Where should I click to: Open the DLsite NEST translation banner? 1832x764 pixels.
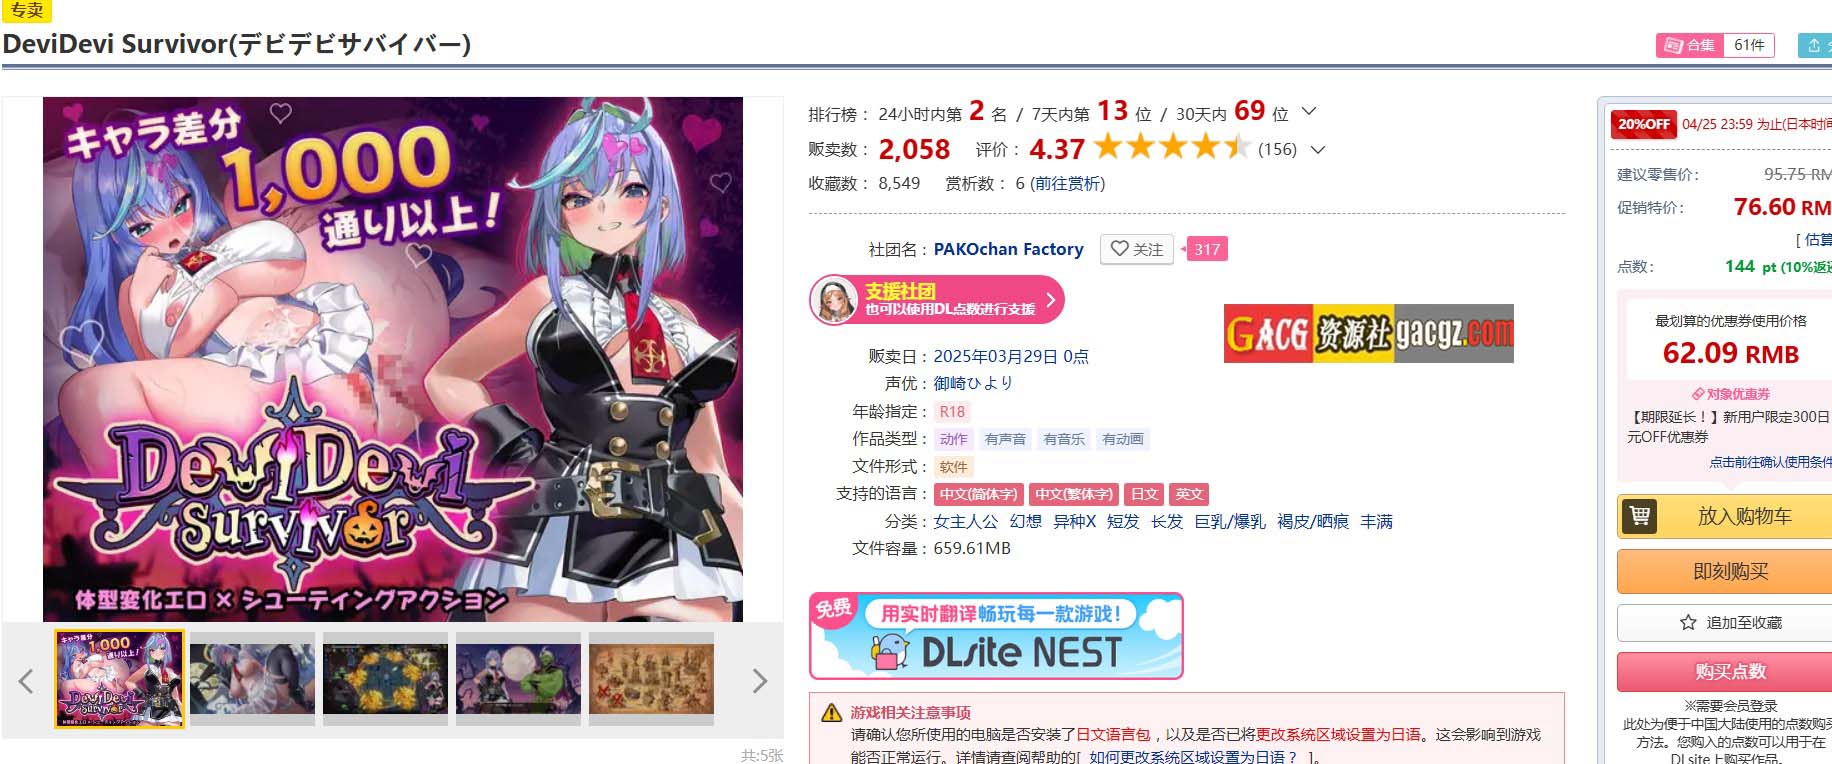(996, 636)
